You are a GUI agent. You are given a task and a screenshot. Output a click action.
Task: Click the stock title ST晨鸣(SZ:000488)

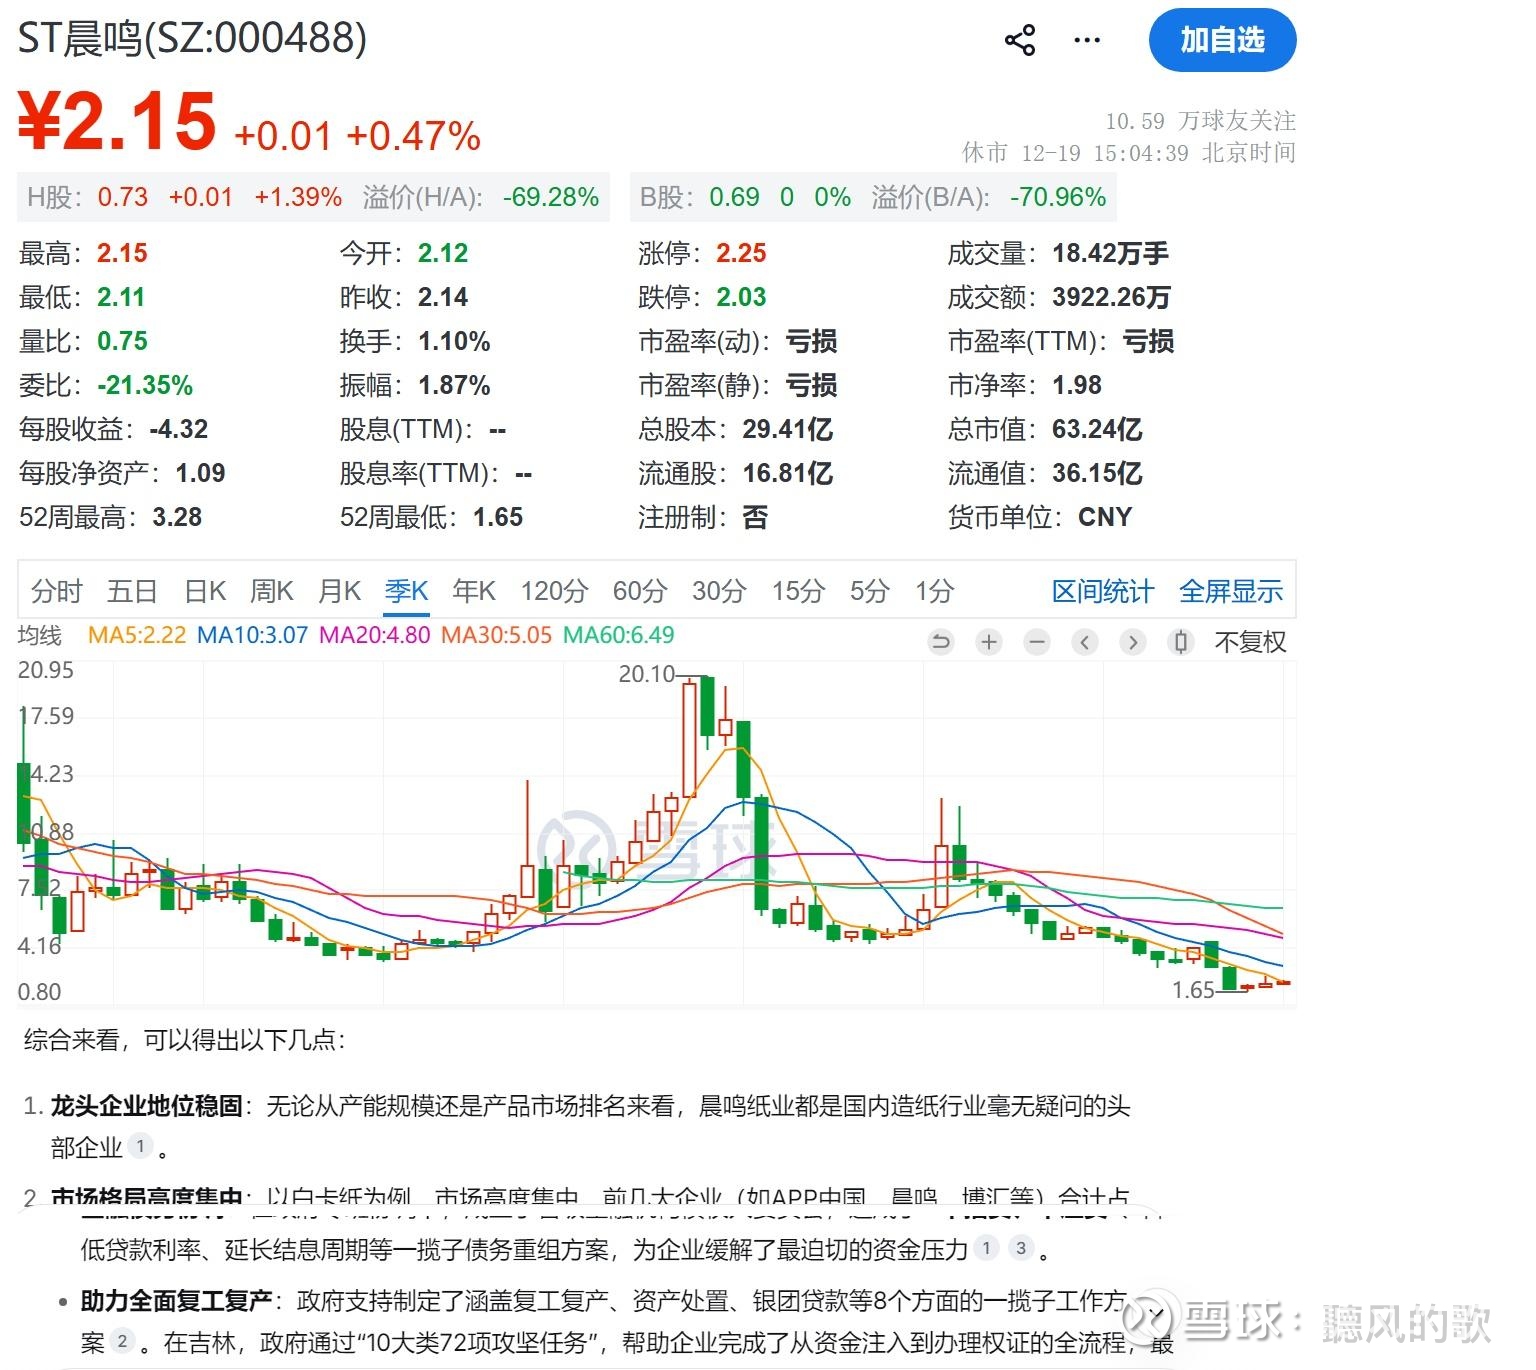193,38
